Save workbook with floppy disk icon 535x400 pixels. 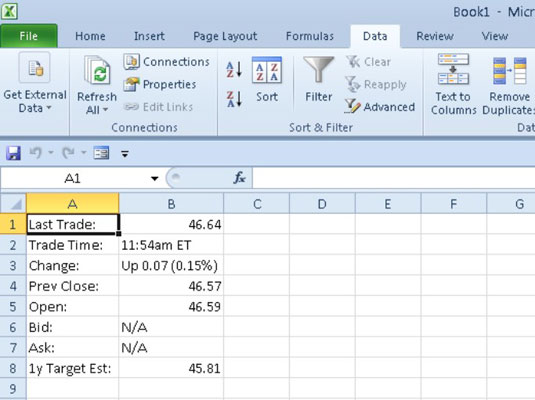click(13, 153)
